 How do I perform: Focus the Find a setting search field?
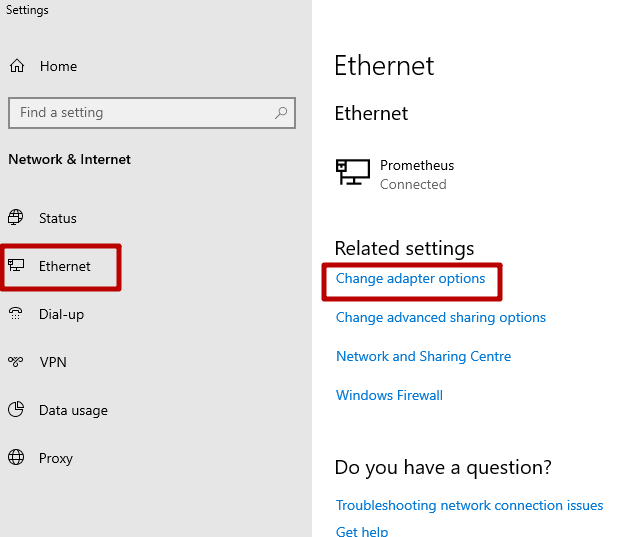(140, 113)
